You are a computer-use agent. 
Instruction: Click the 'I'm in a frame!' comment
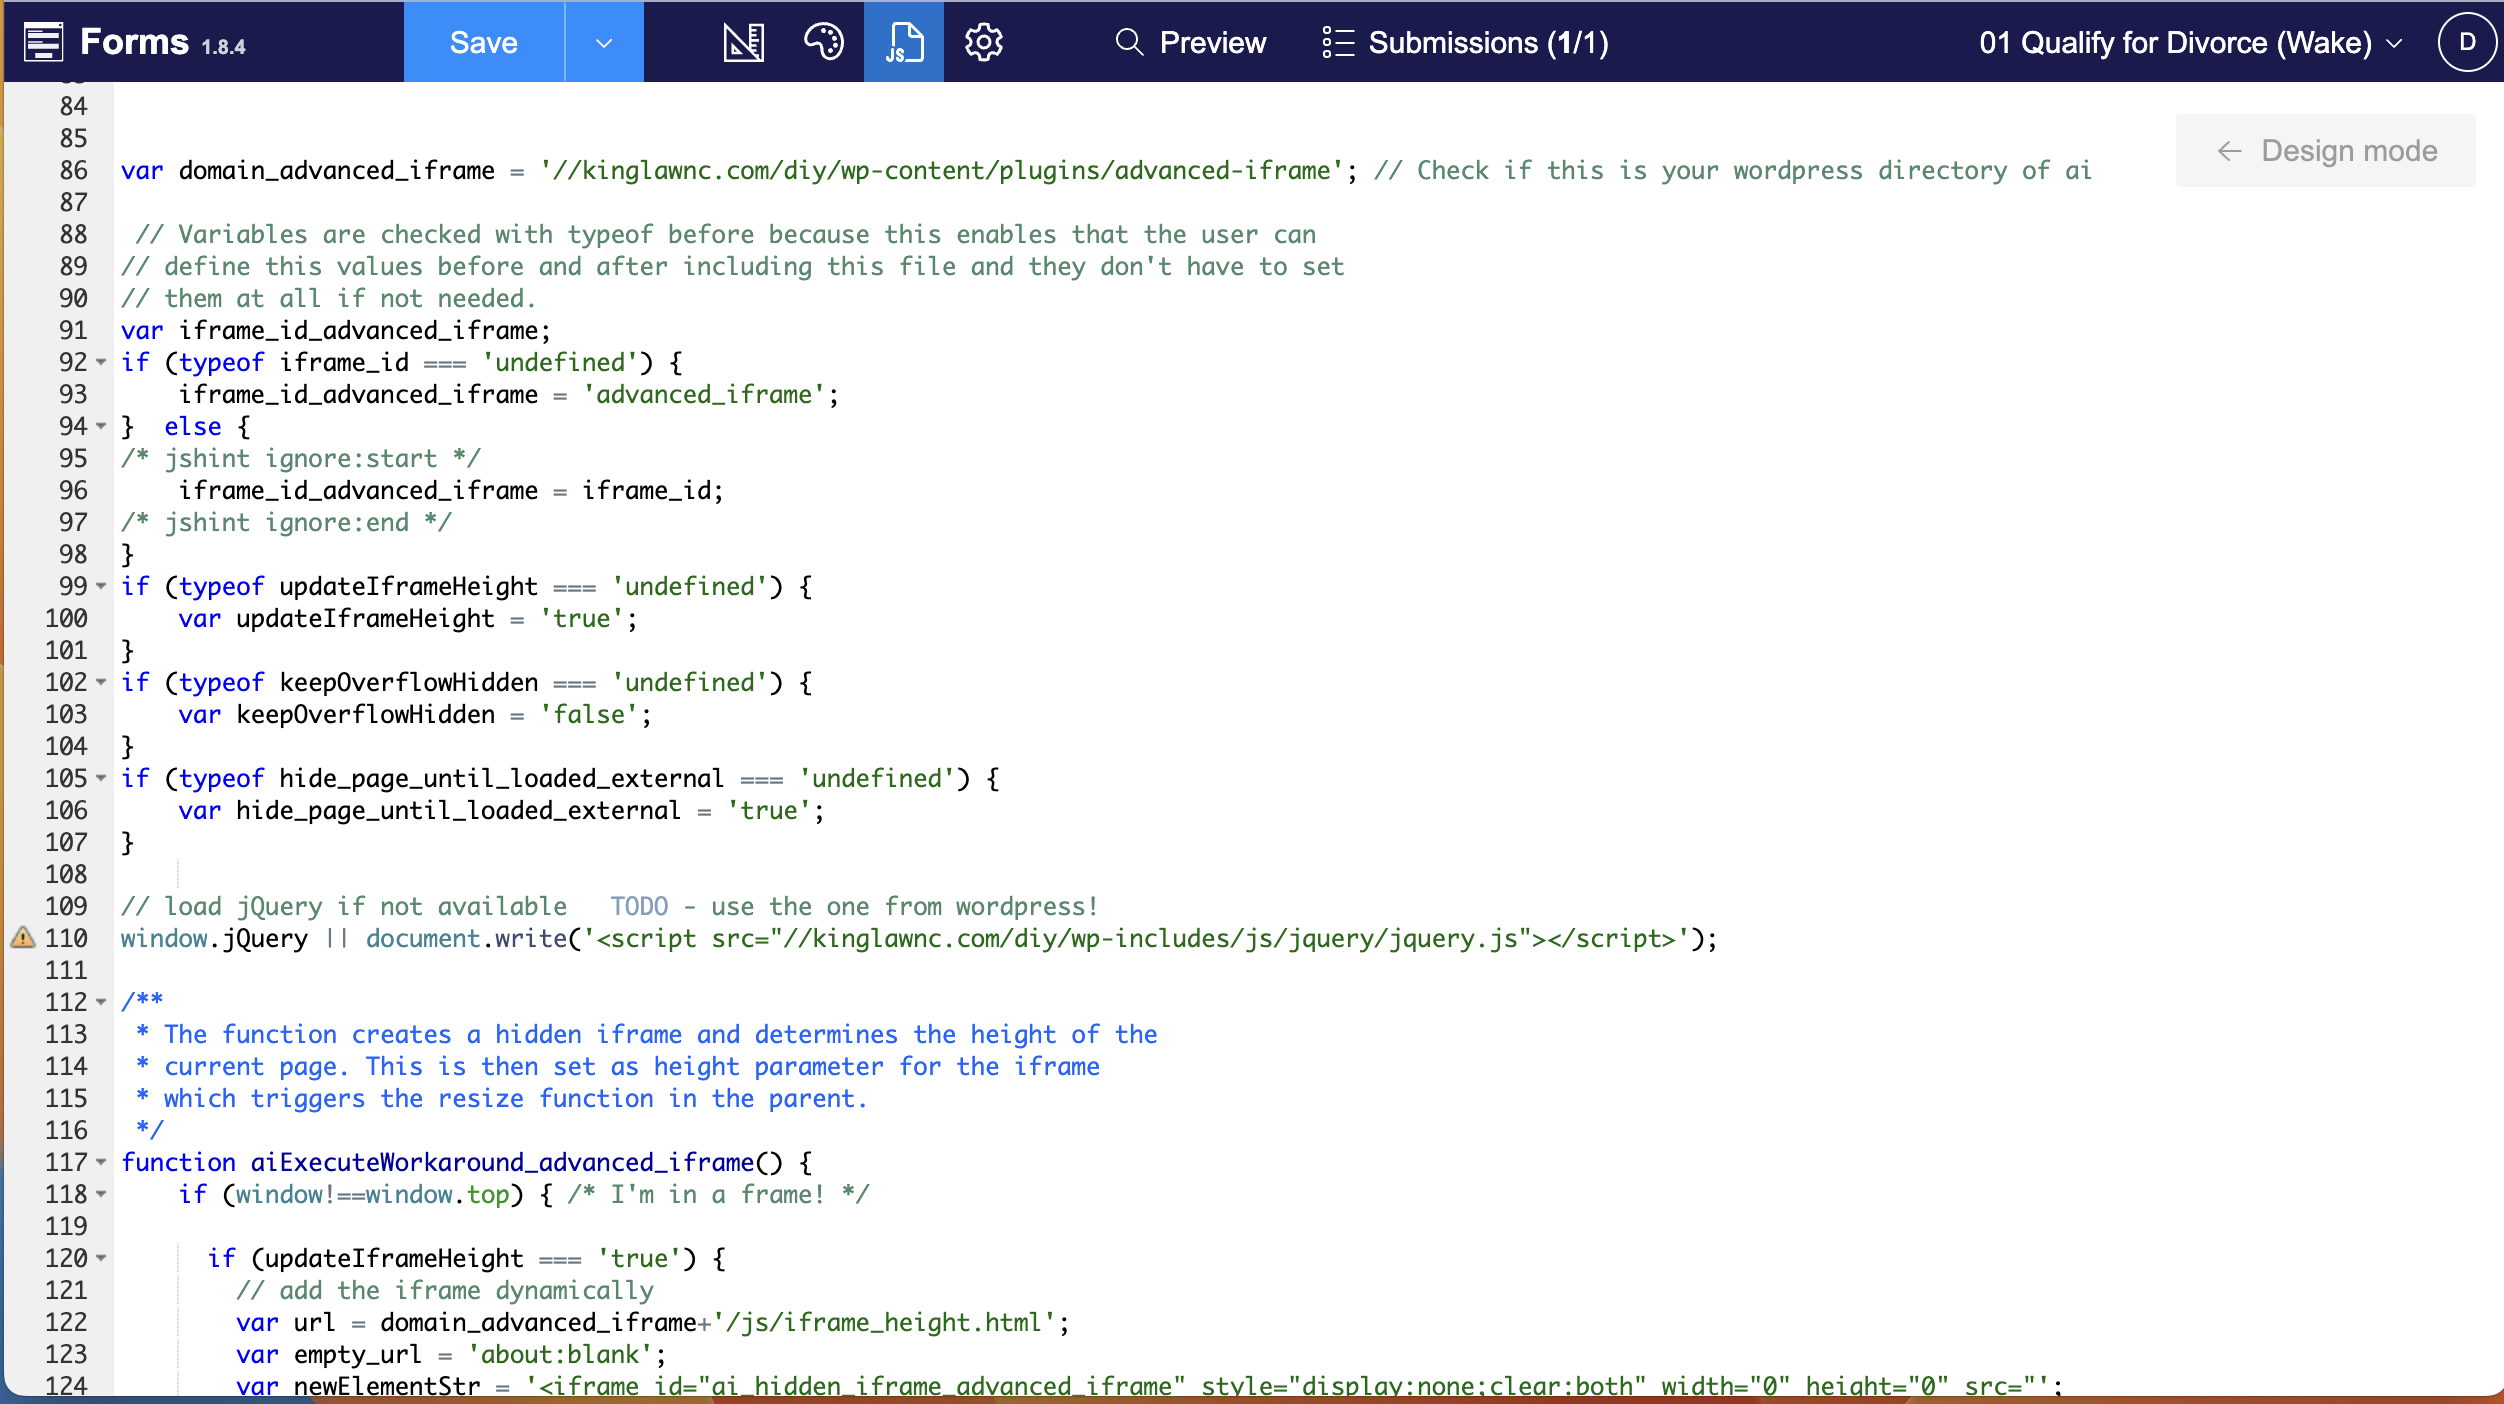click(718, 1194)
